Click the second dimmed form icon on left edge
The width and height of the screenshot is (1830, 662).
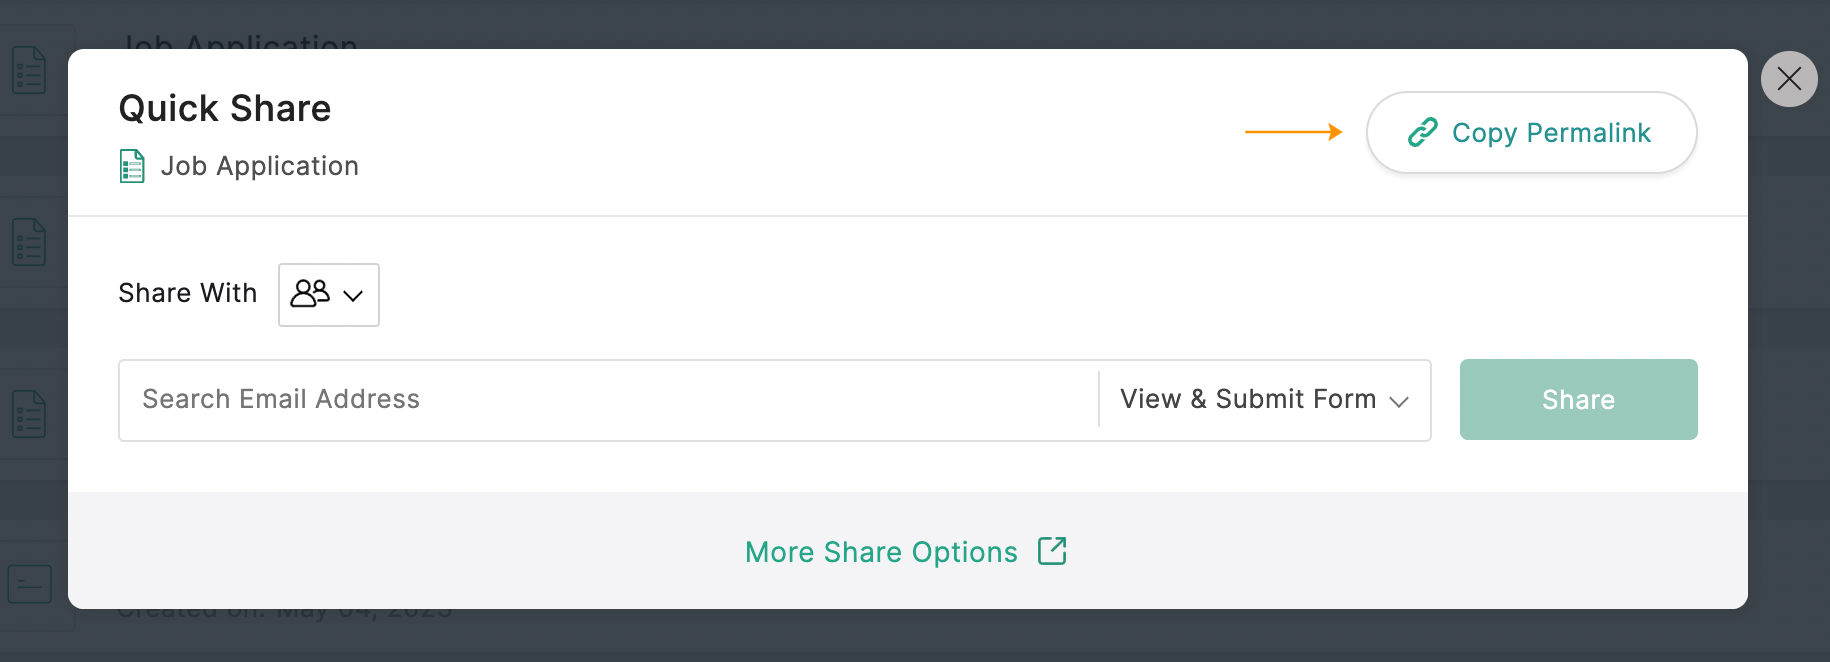(x=29, y=242)
